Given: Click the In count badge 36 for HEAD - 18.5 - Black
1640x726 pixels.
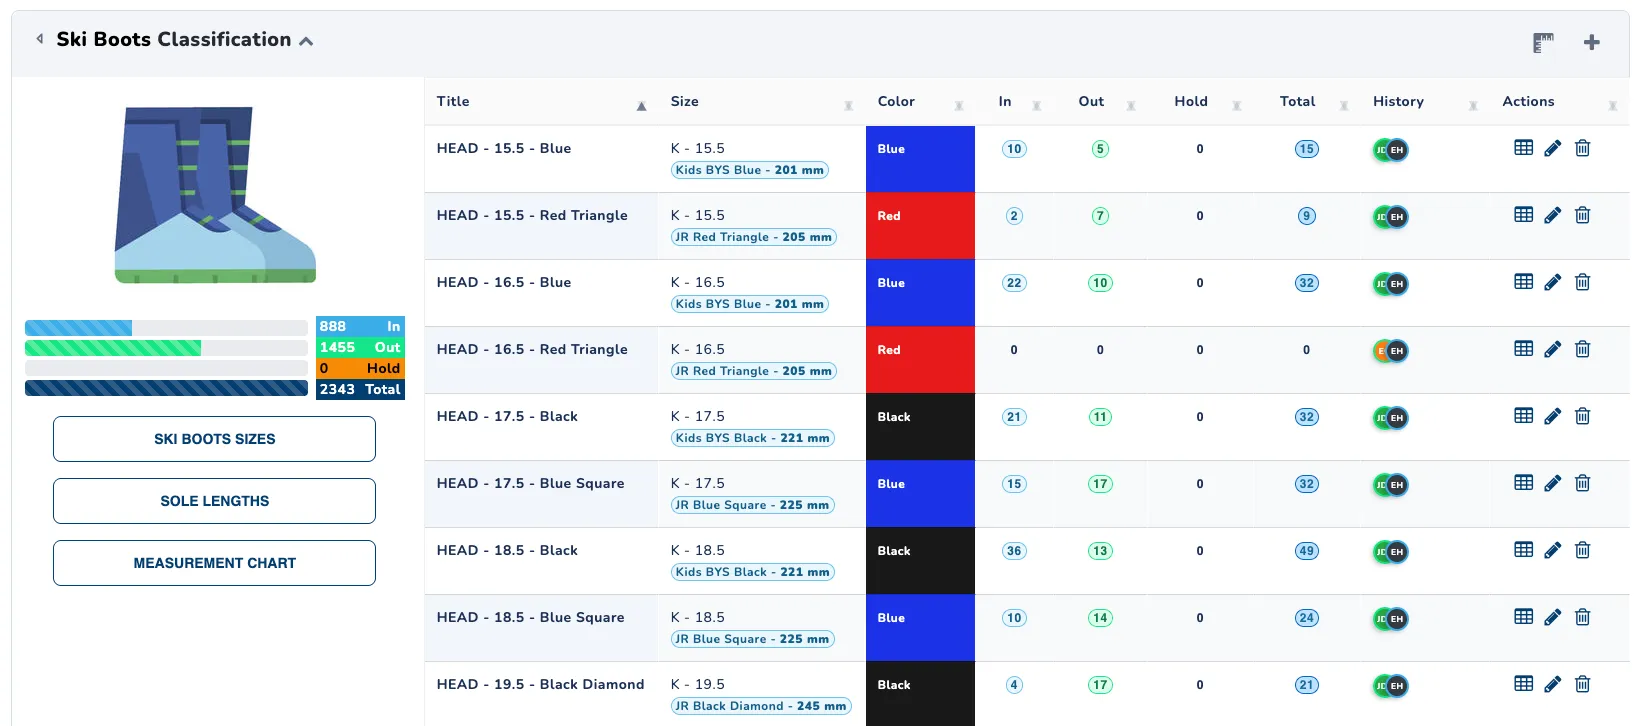Looking at the screenshot, I should click(x=1014, y=551).
